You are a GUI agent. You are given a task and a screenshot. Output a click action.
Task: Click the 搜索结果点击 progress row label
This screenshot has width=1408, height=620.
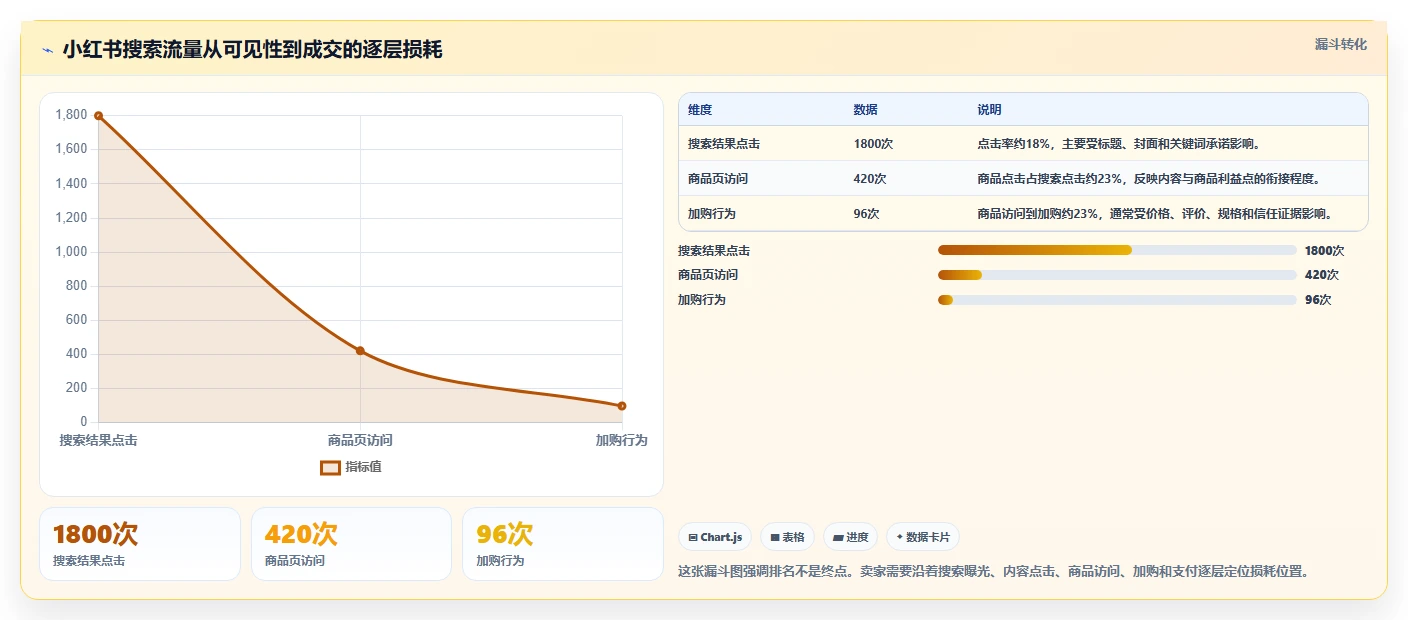714,250
